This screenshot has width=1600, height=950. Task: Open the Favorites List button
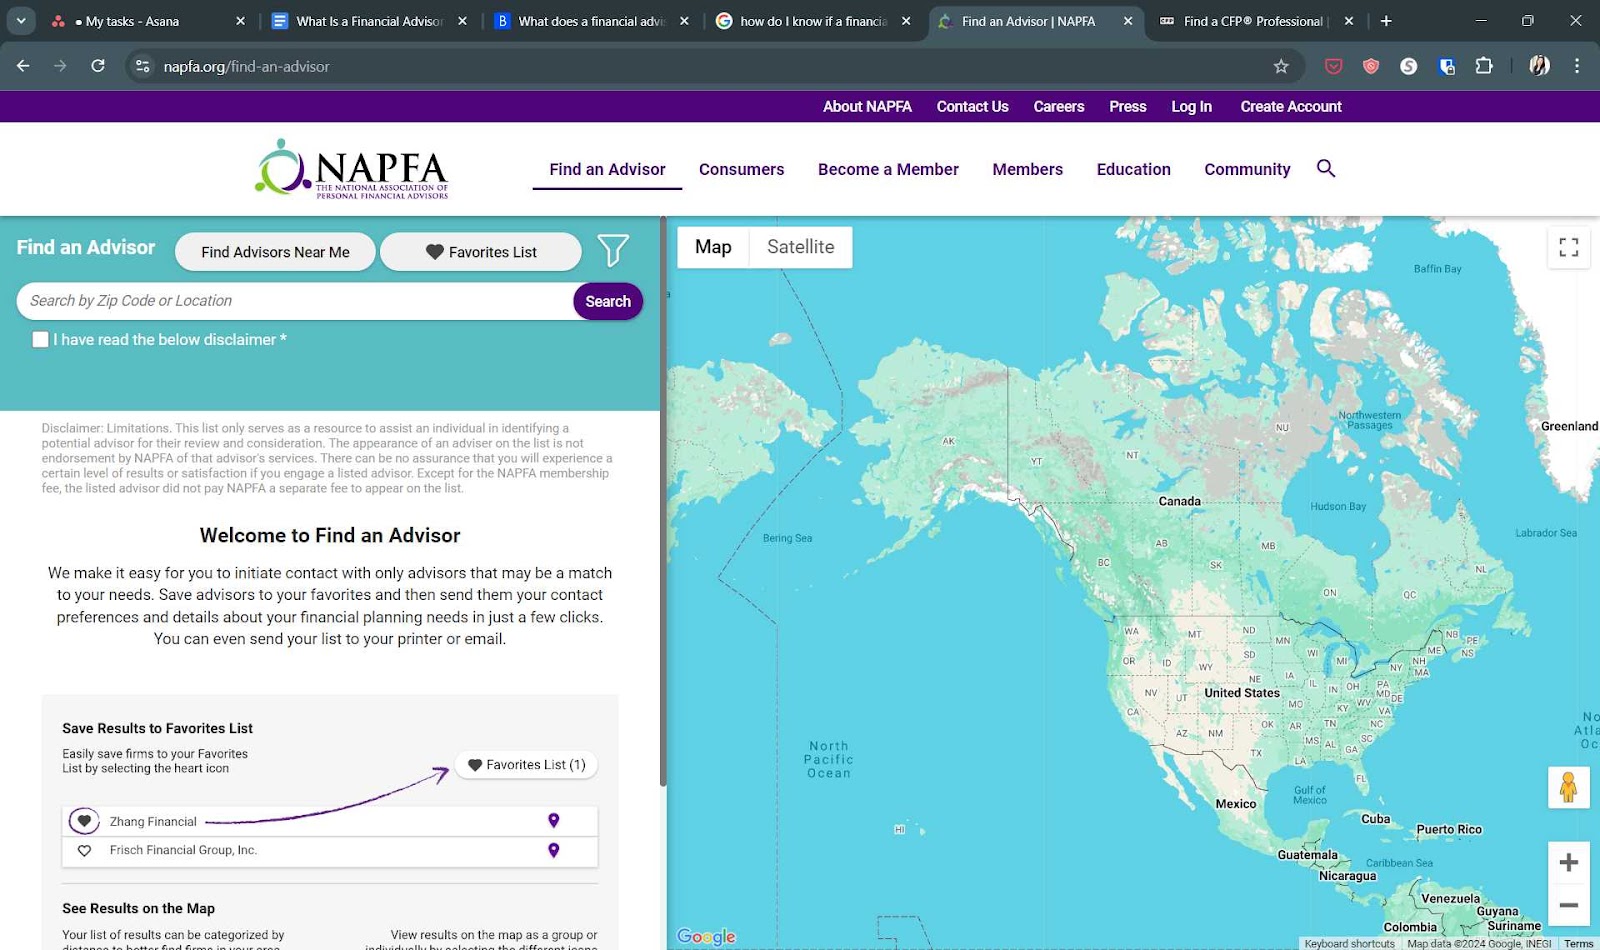[x=481, y=252]
